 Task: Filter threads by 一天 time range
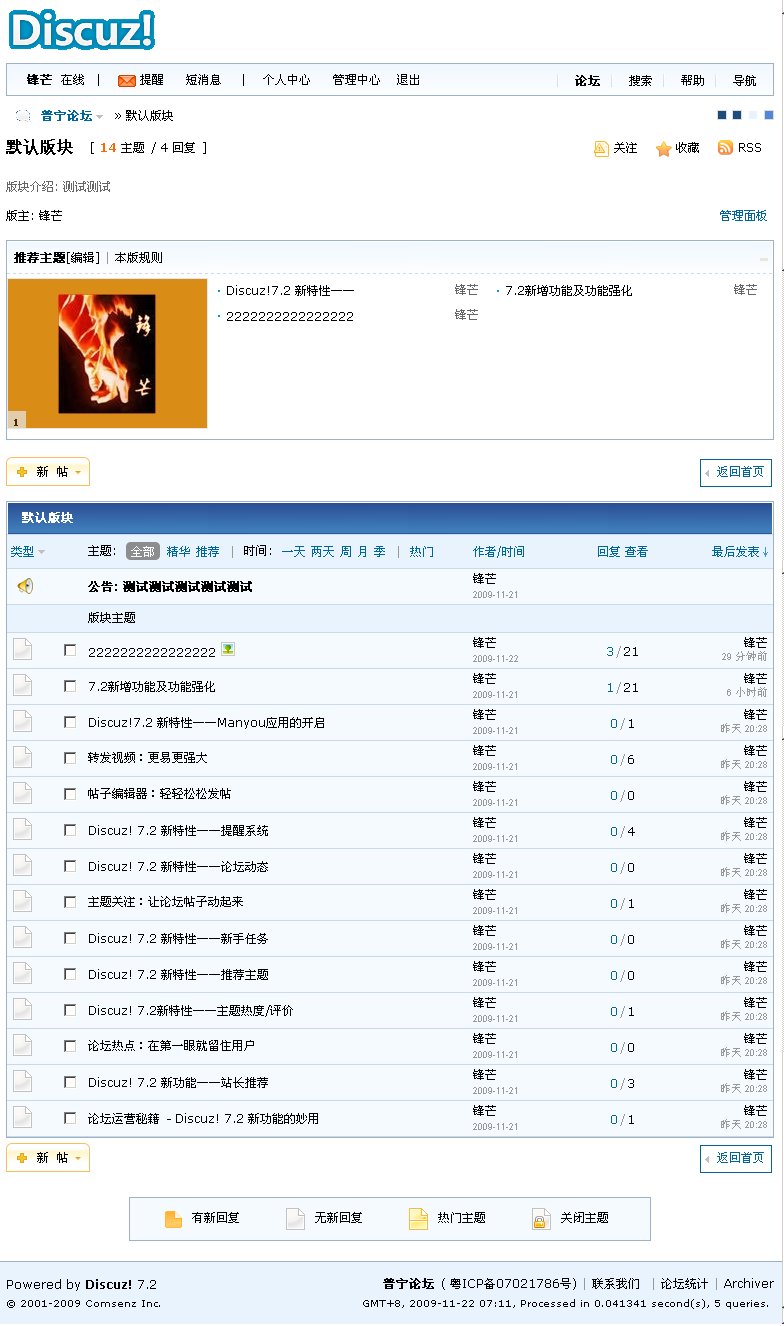(293, 552)
